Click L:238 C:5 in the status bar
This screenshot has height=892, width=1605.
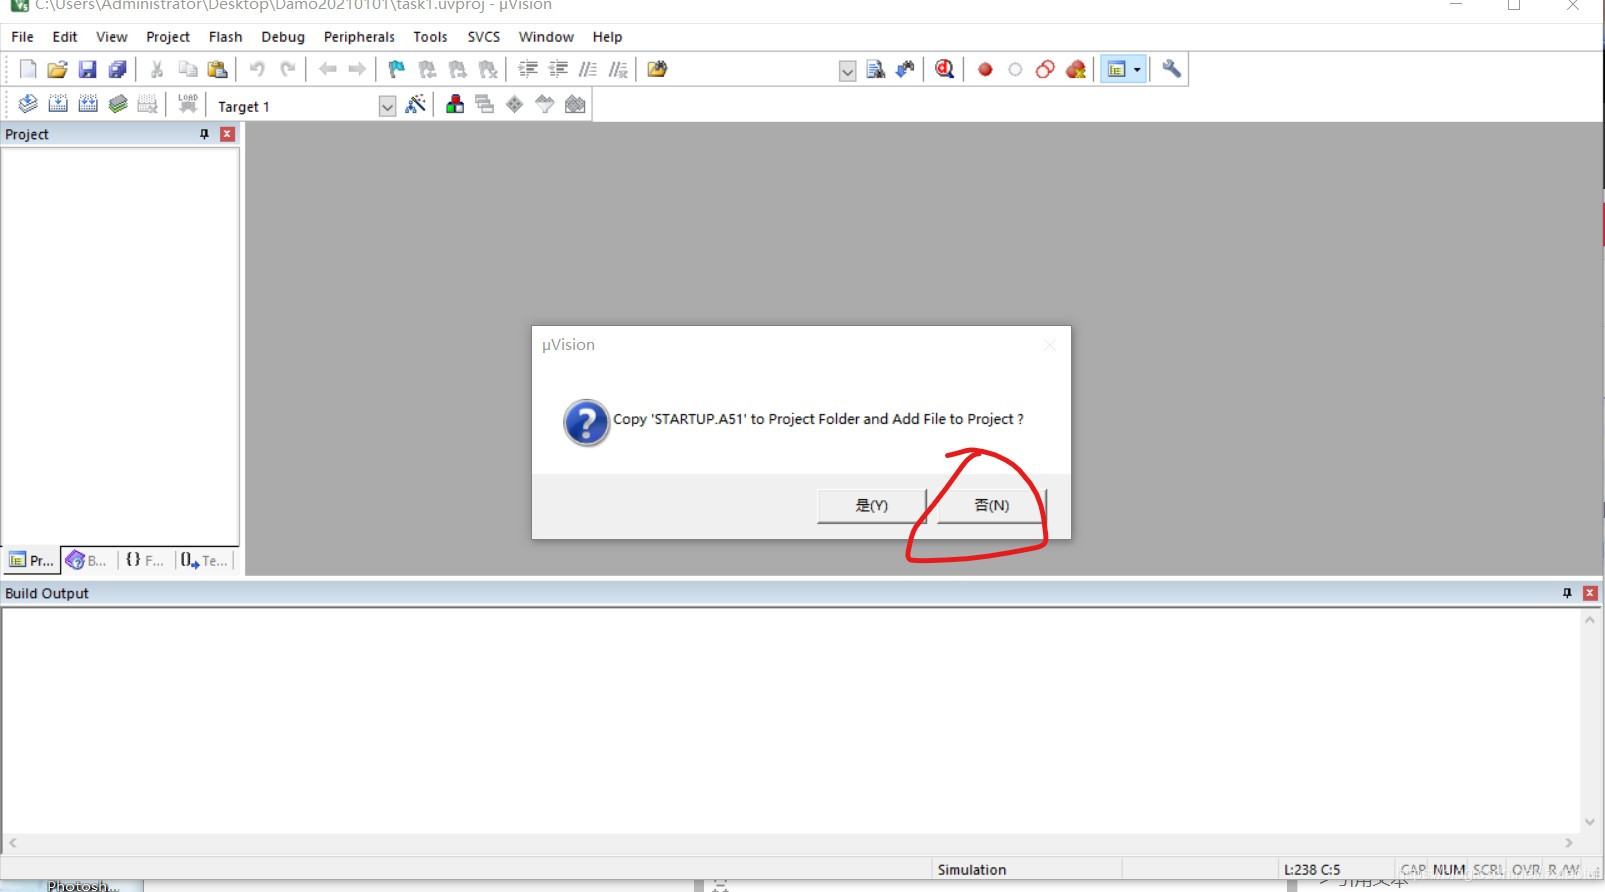(x=1312, y=870)
